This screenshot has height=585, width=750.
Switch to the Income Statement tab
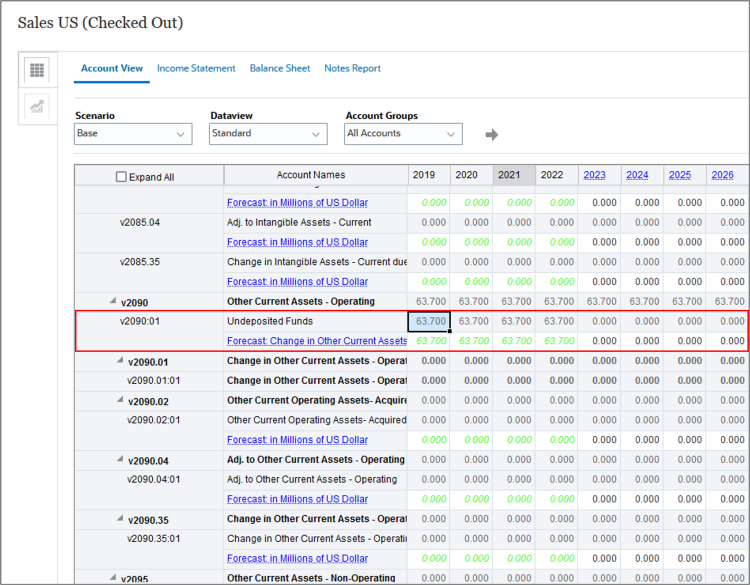(x=196, y=68)
